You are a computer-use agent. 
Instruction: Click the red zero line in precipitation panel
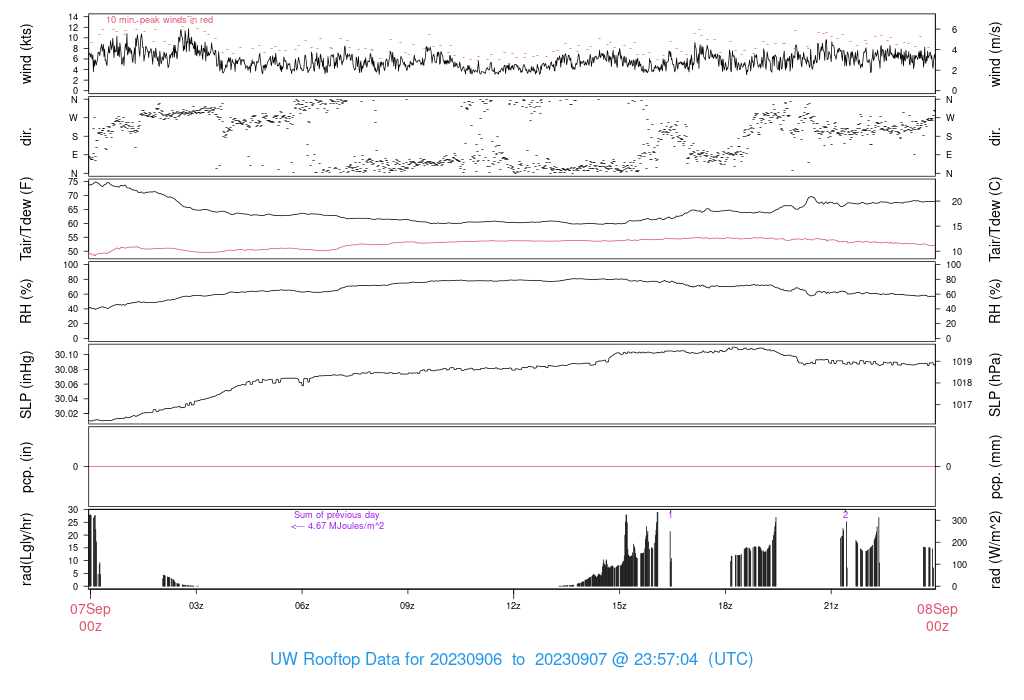[512, 467]
